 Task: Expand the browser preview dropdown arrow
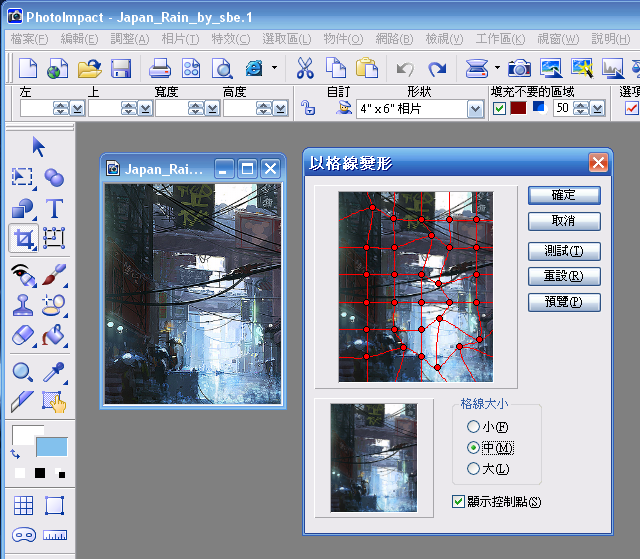[x=275, y=68]
